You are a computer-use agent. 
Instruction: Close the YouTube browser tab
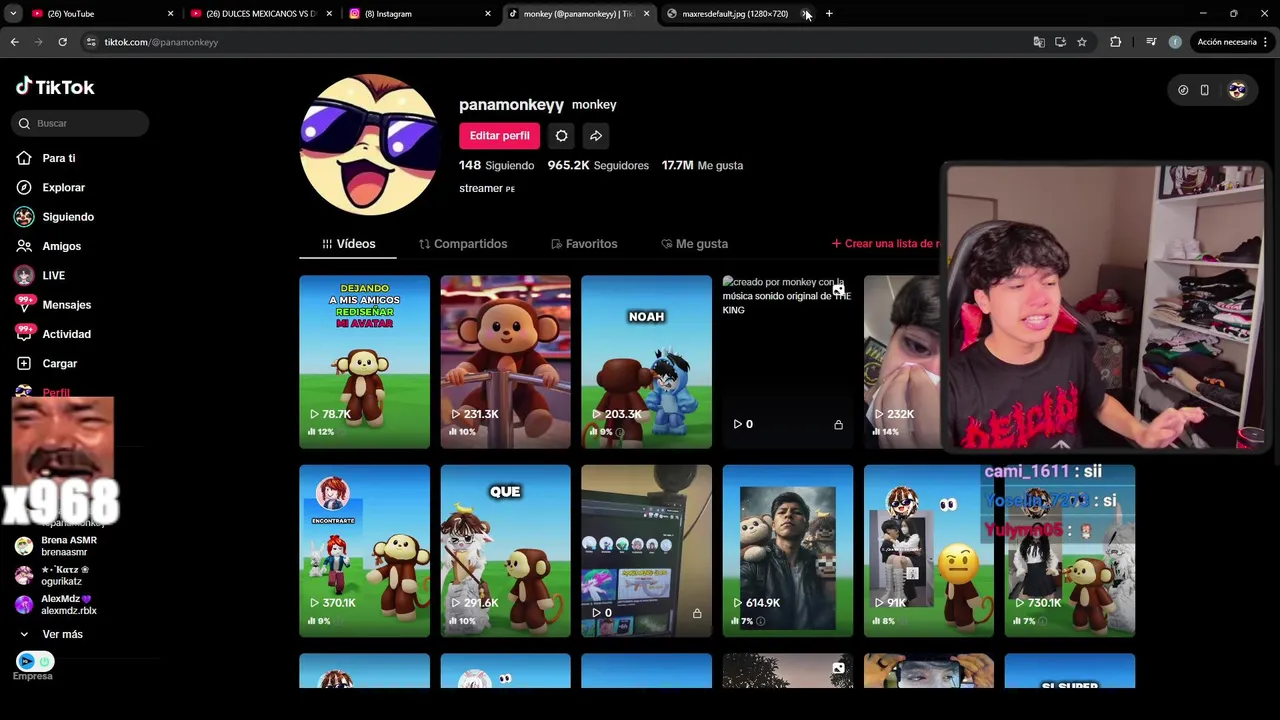tap(170, 14)
